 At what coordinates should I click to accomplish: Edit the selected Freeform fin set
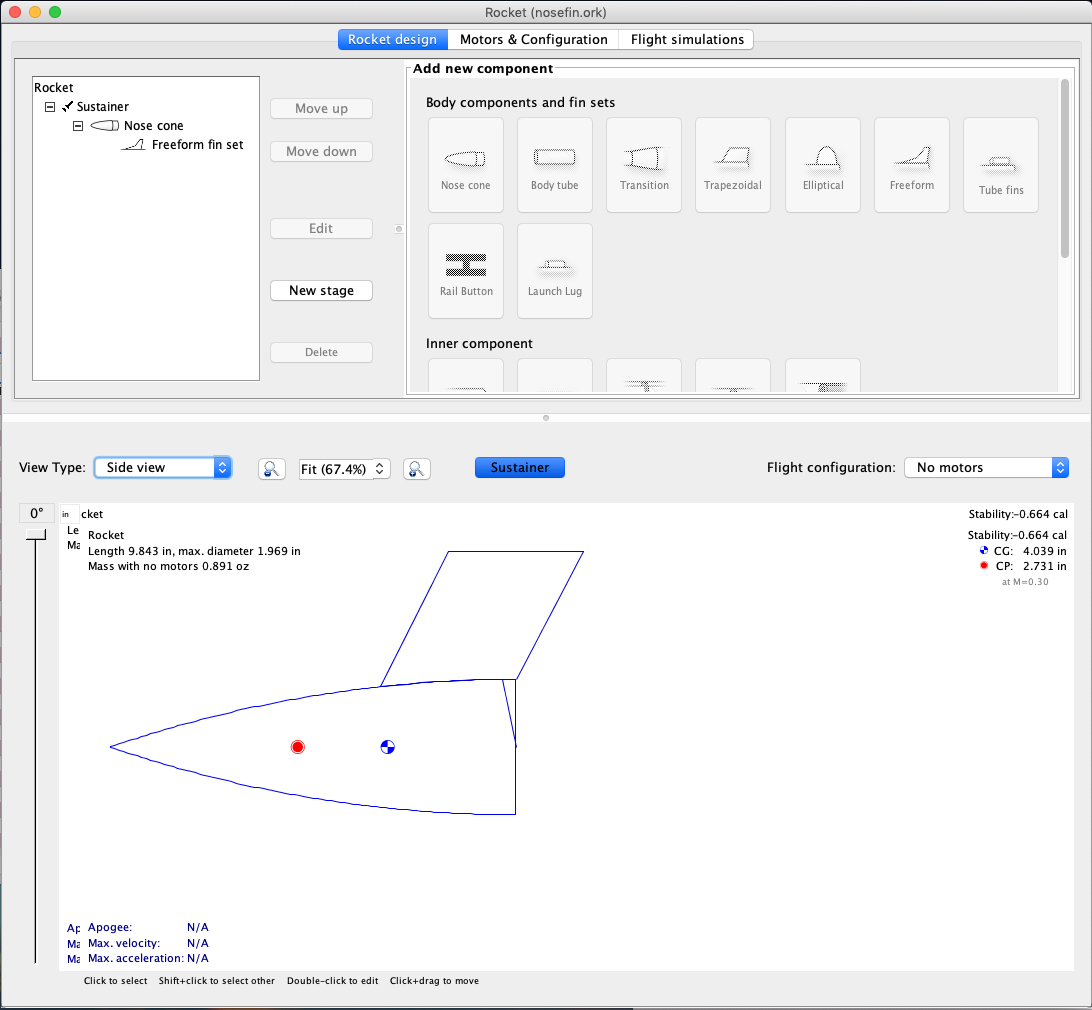[321, 228]
